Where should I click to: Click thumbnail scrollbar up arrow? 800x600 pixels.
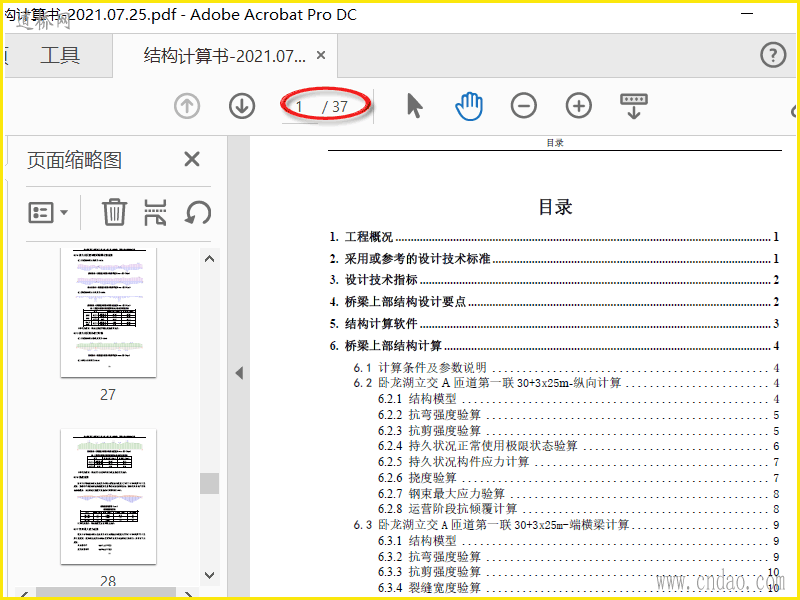[x=209, y=259]
